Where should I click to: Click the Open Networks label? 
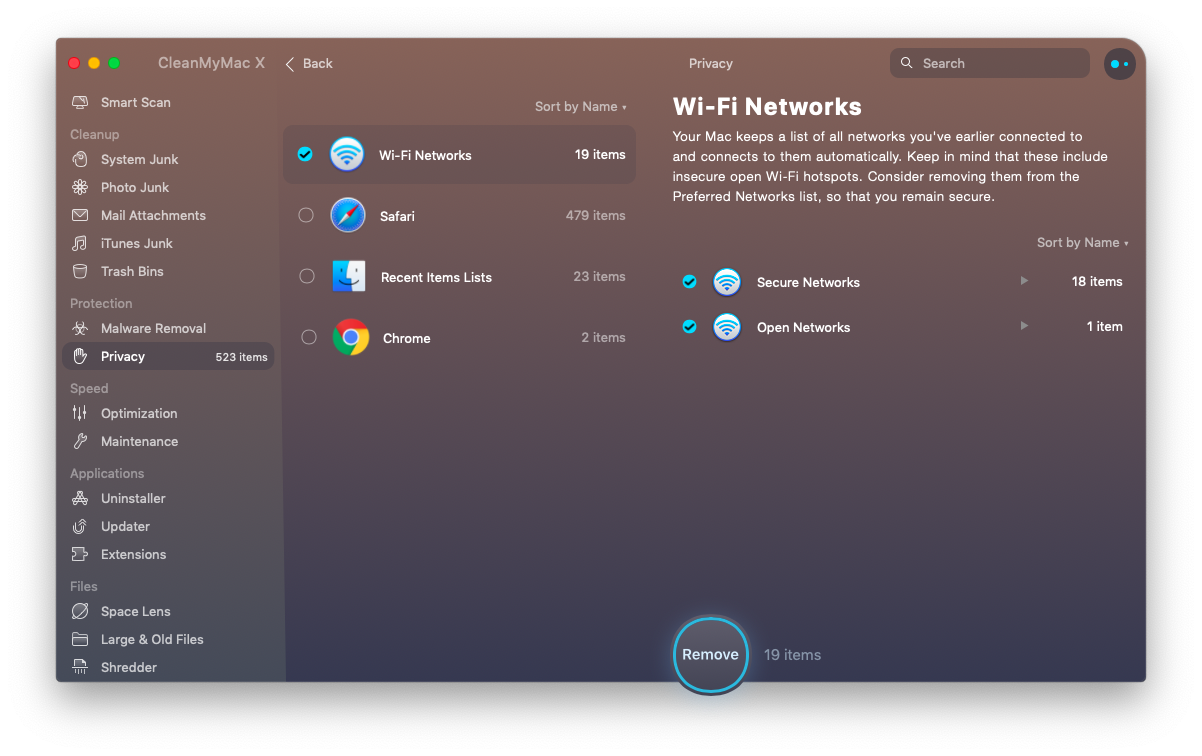pyautogui.click(x=803, y=327)
